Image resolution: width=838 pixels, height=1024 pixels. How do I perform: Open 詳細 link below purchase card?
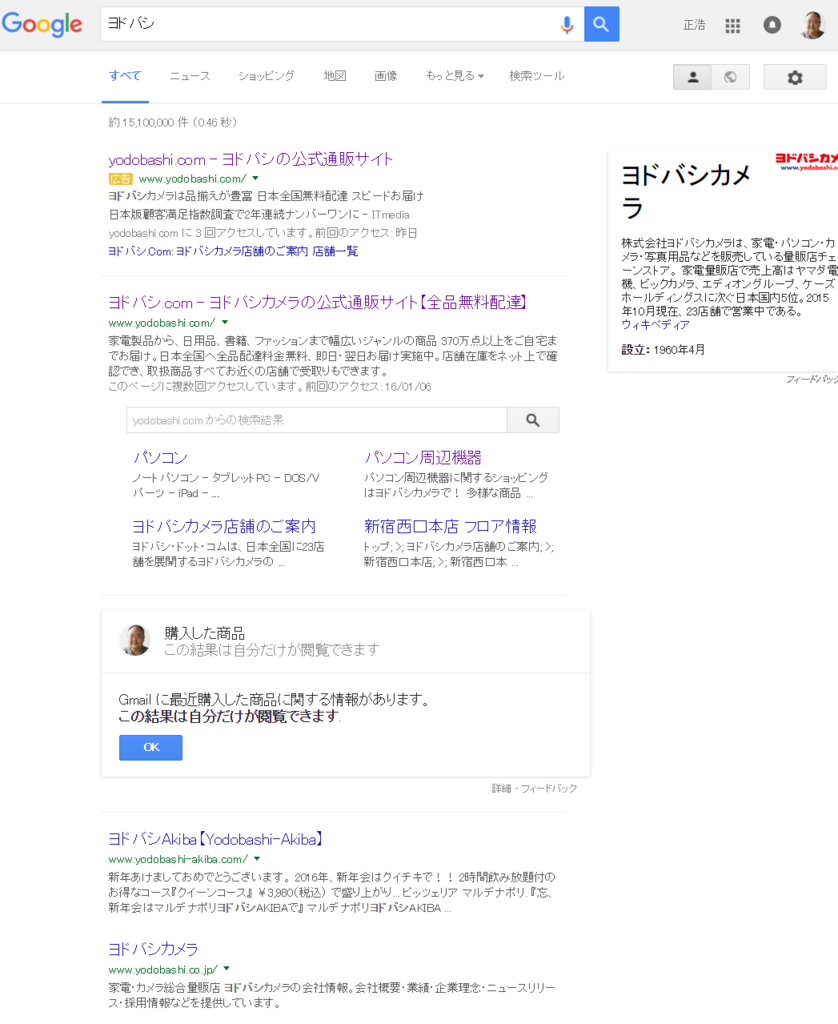click(501, 788)
